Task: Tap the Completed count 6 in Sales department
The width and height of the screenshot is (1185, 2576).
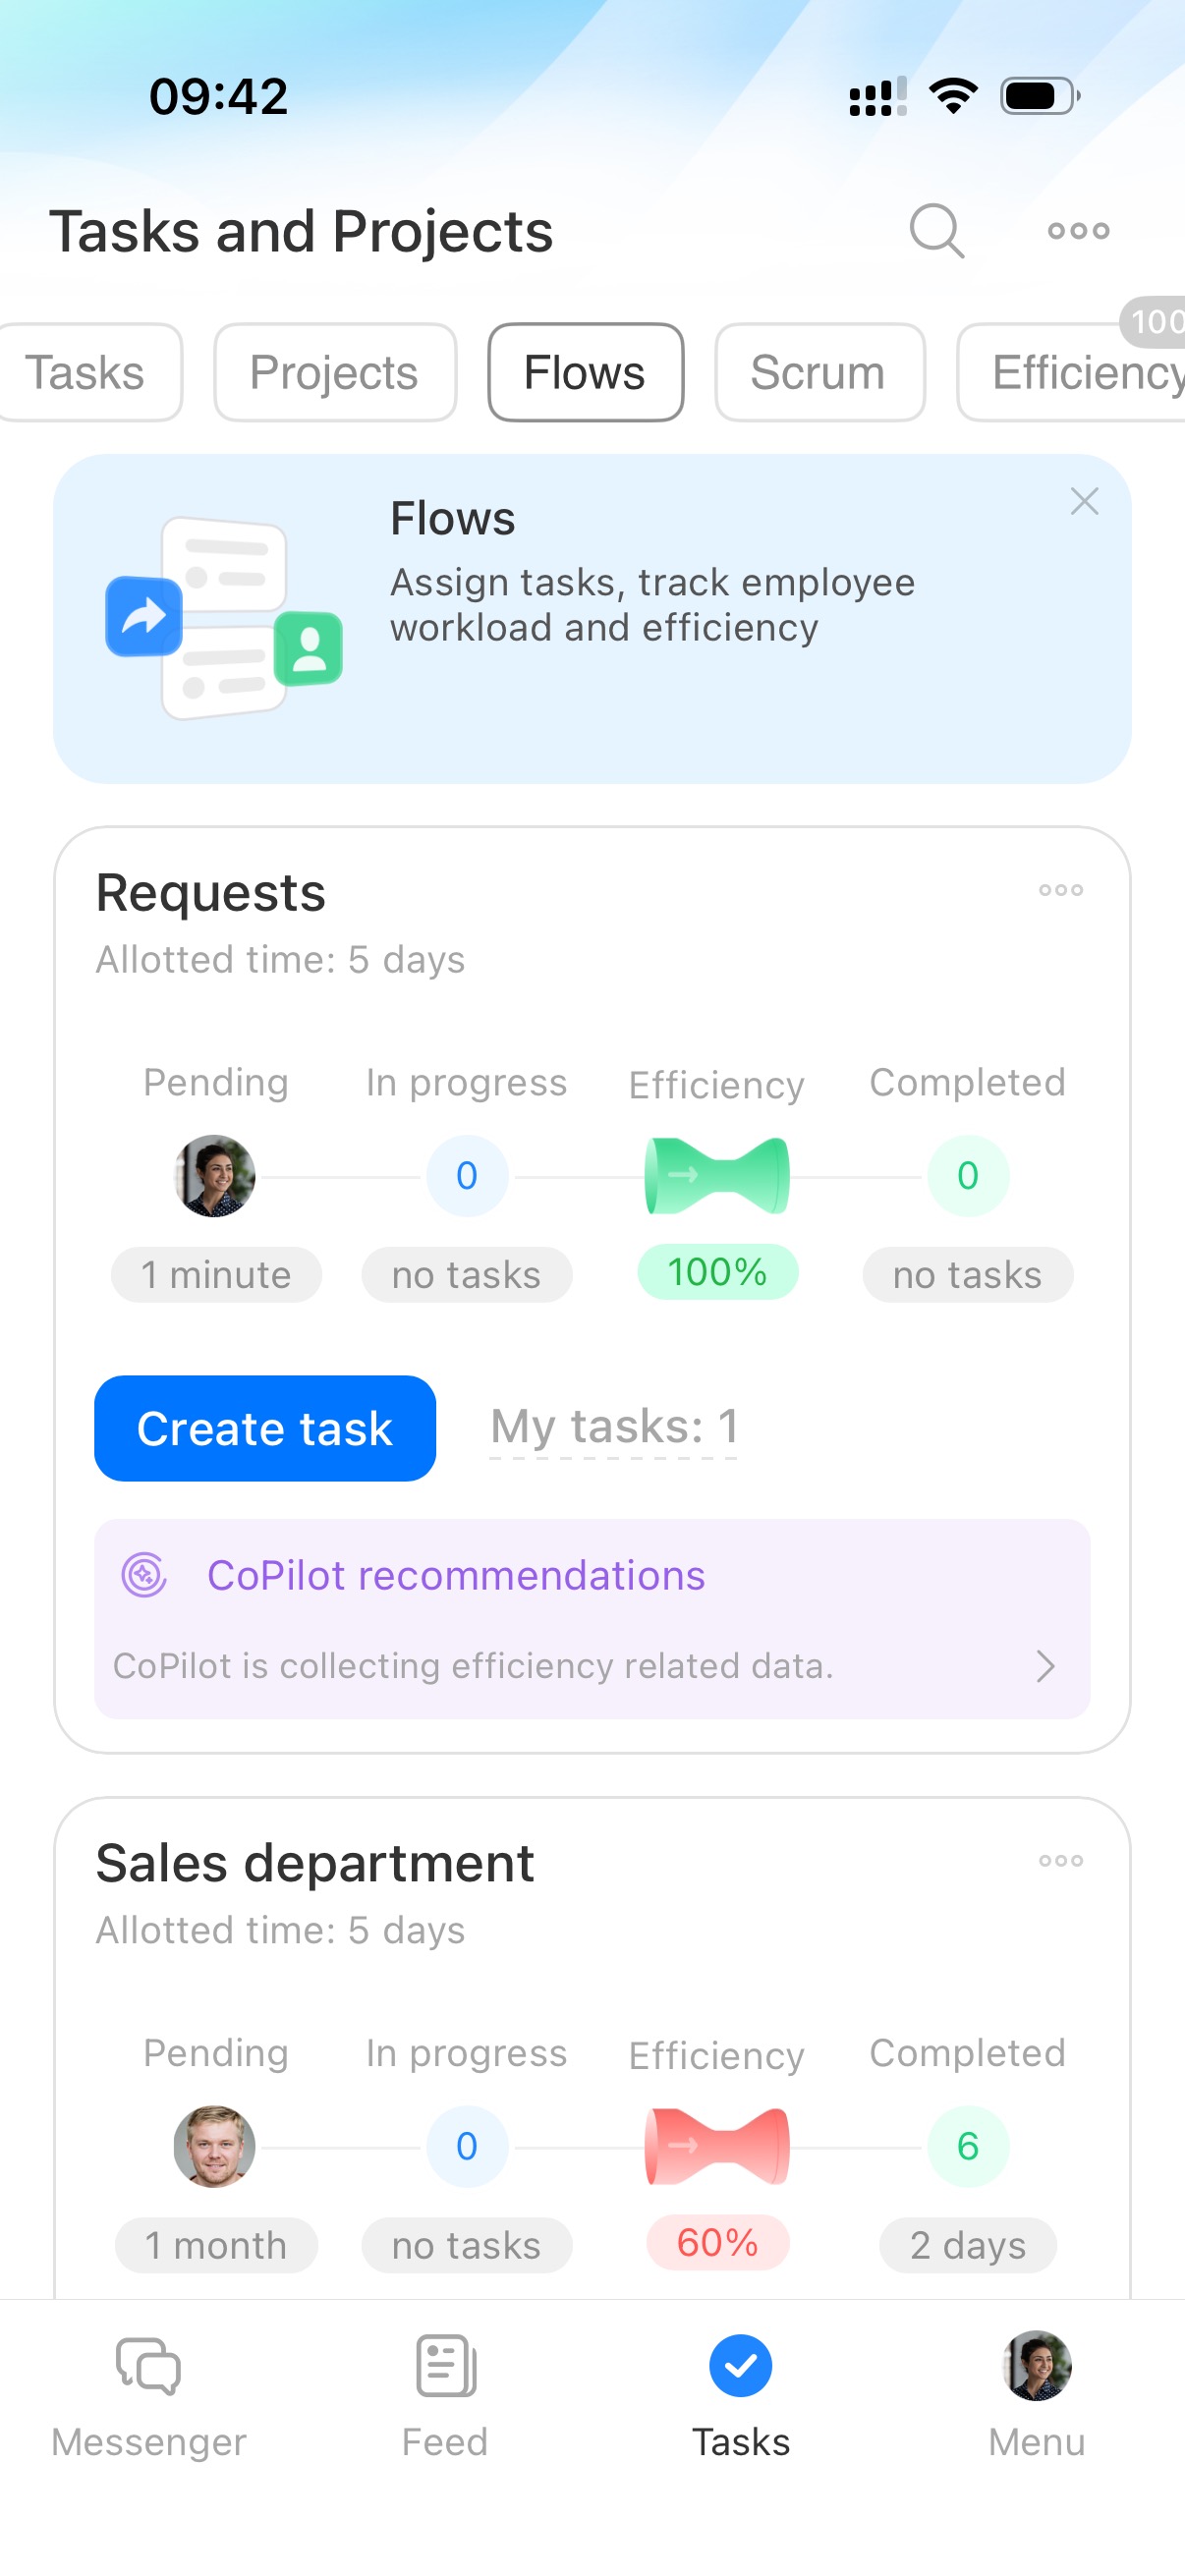Action: 967,2146
